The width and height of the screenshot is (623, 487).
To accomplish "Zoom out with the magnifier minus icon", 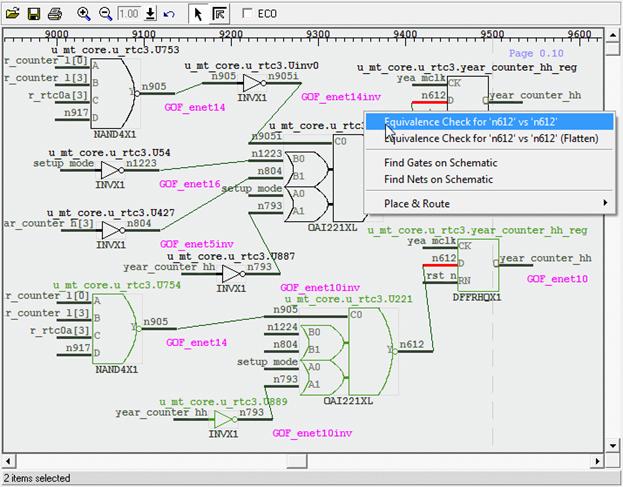I will click(105, 13).
